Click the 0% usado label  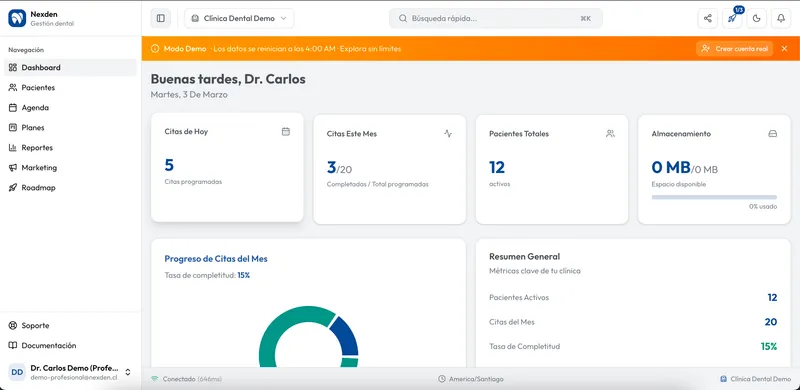coord(763,207)
